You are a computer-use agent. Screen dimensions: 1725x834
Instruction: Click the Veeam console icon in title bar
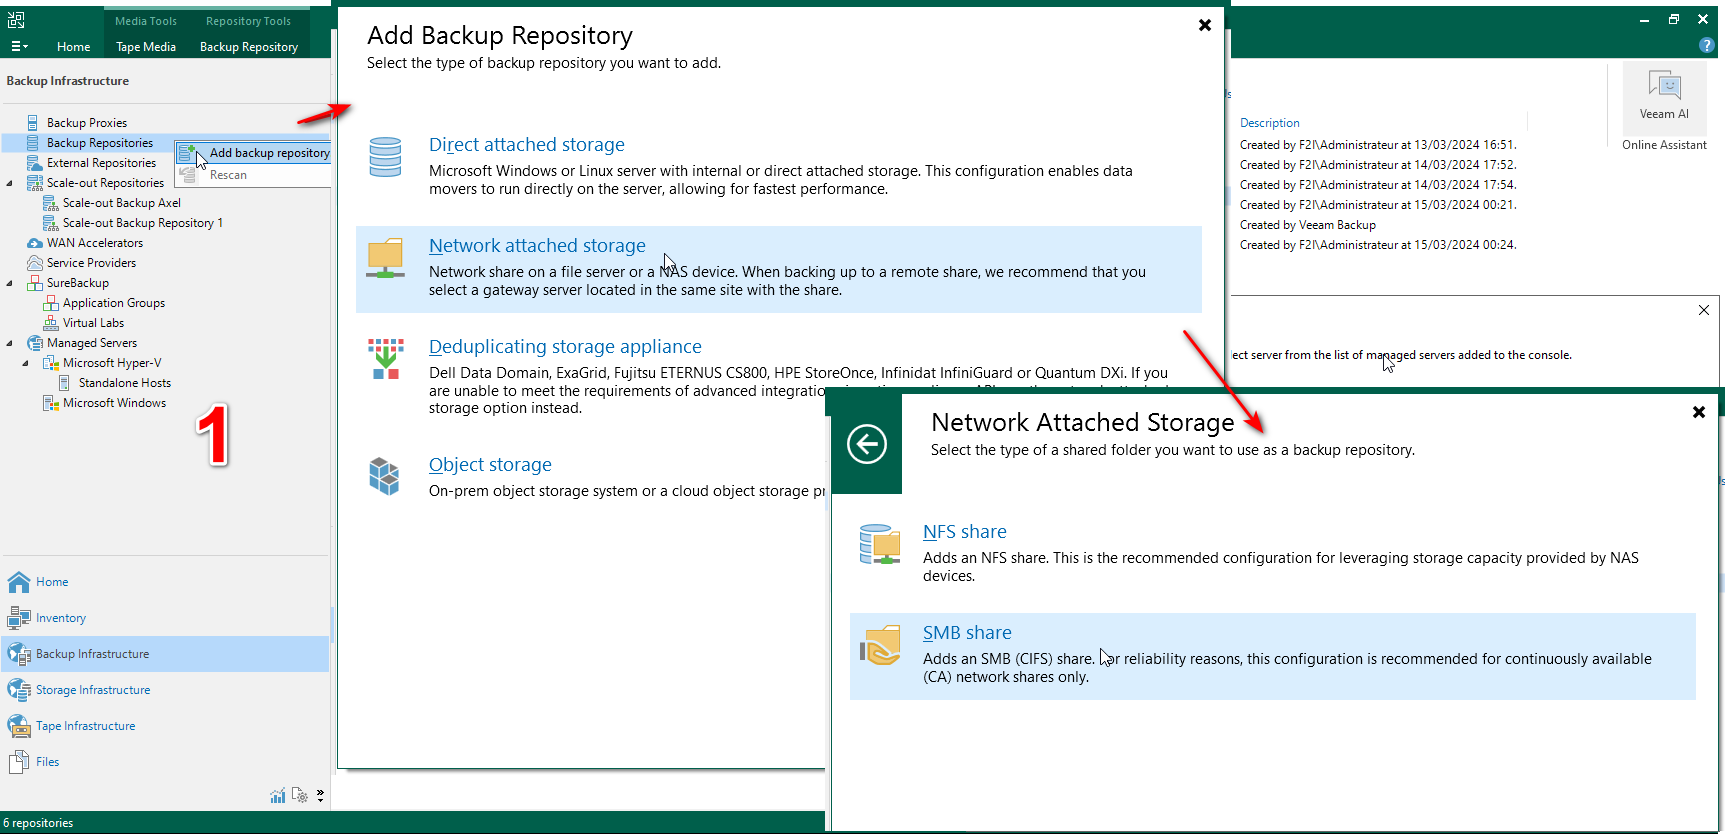point(16,19)
